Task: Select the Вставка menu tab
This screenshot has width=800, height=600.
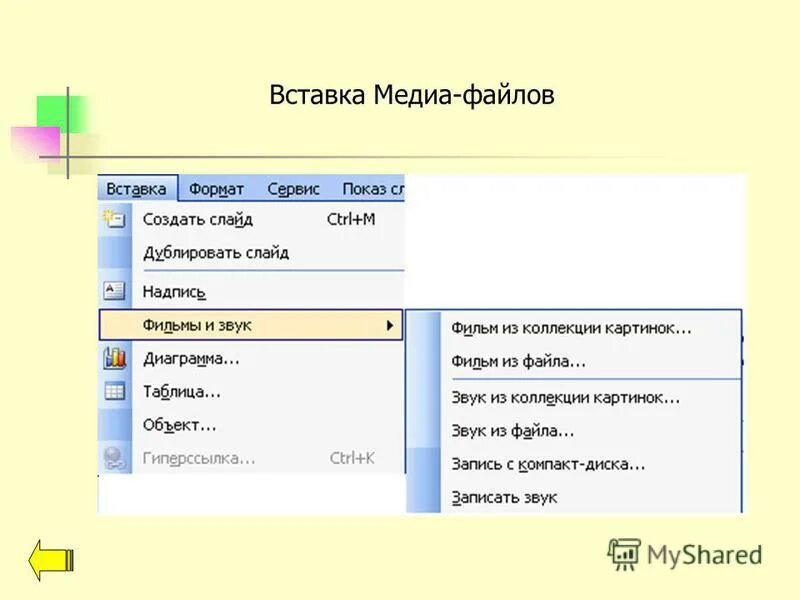Action: coord(139,186)
